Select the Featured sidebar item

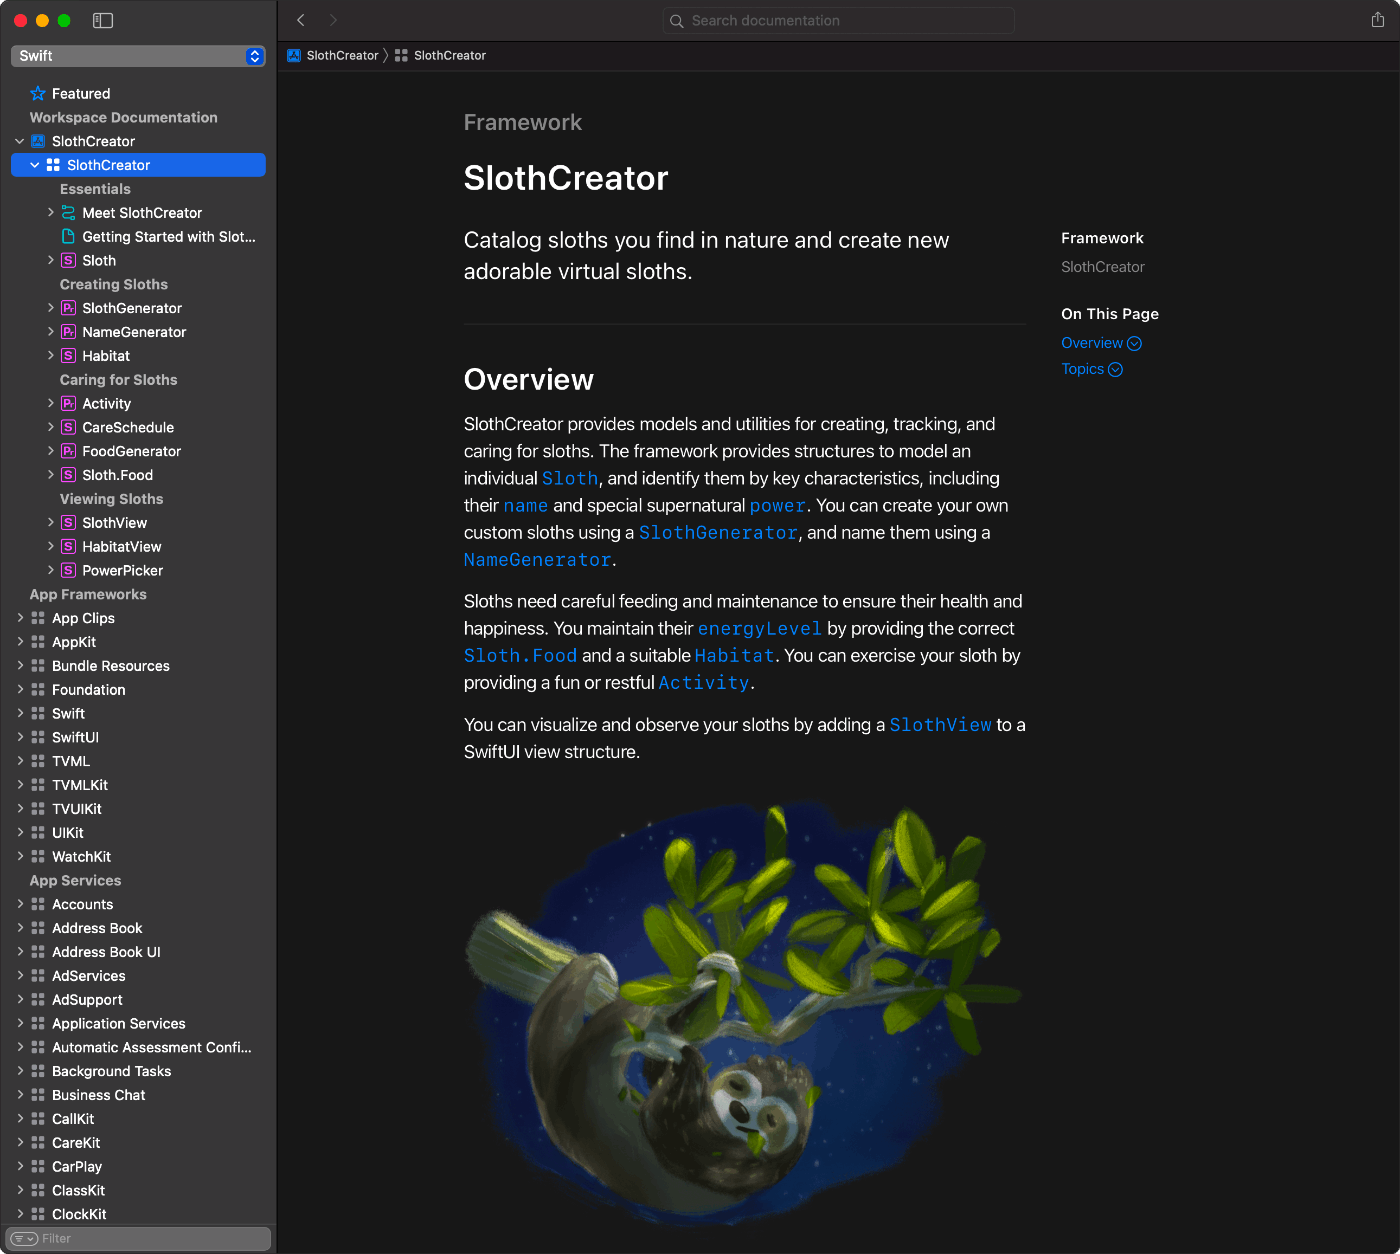[x=138, y=94]
